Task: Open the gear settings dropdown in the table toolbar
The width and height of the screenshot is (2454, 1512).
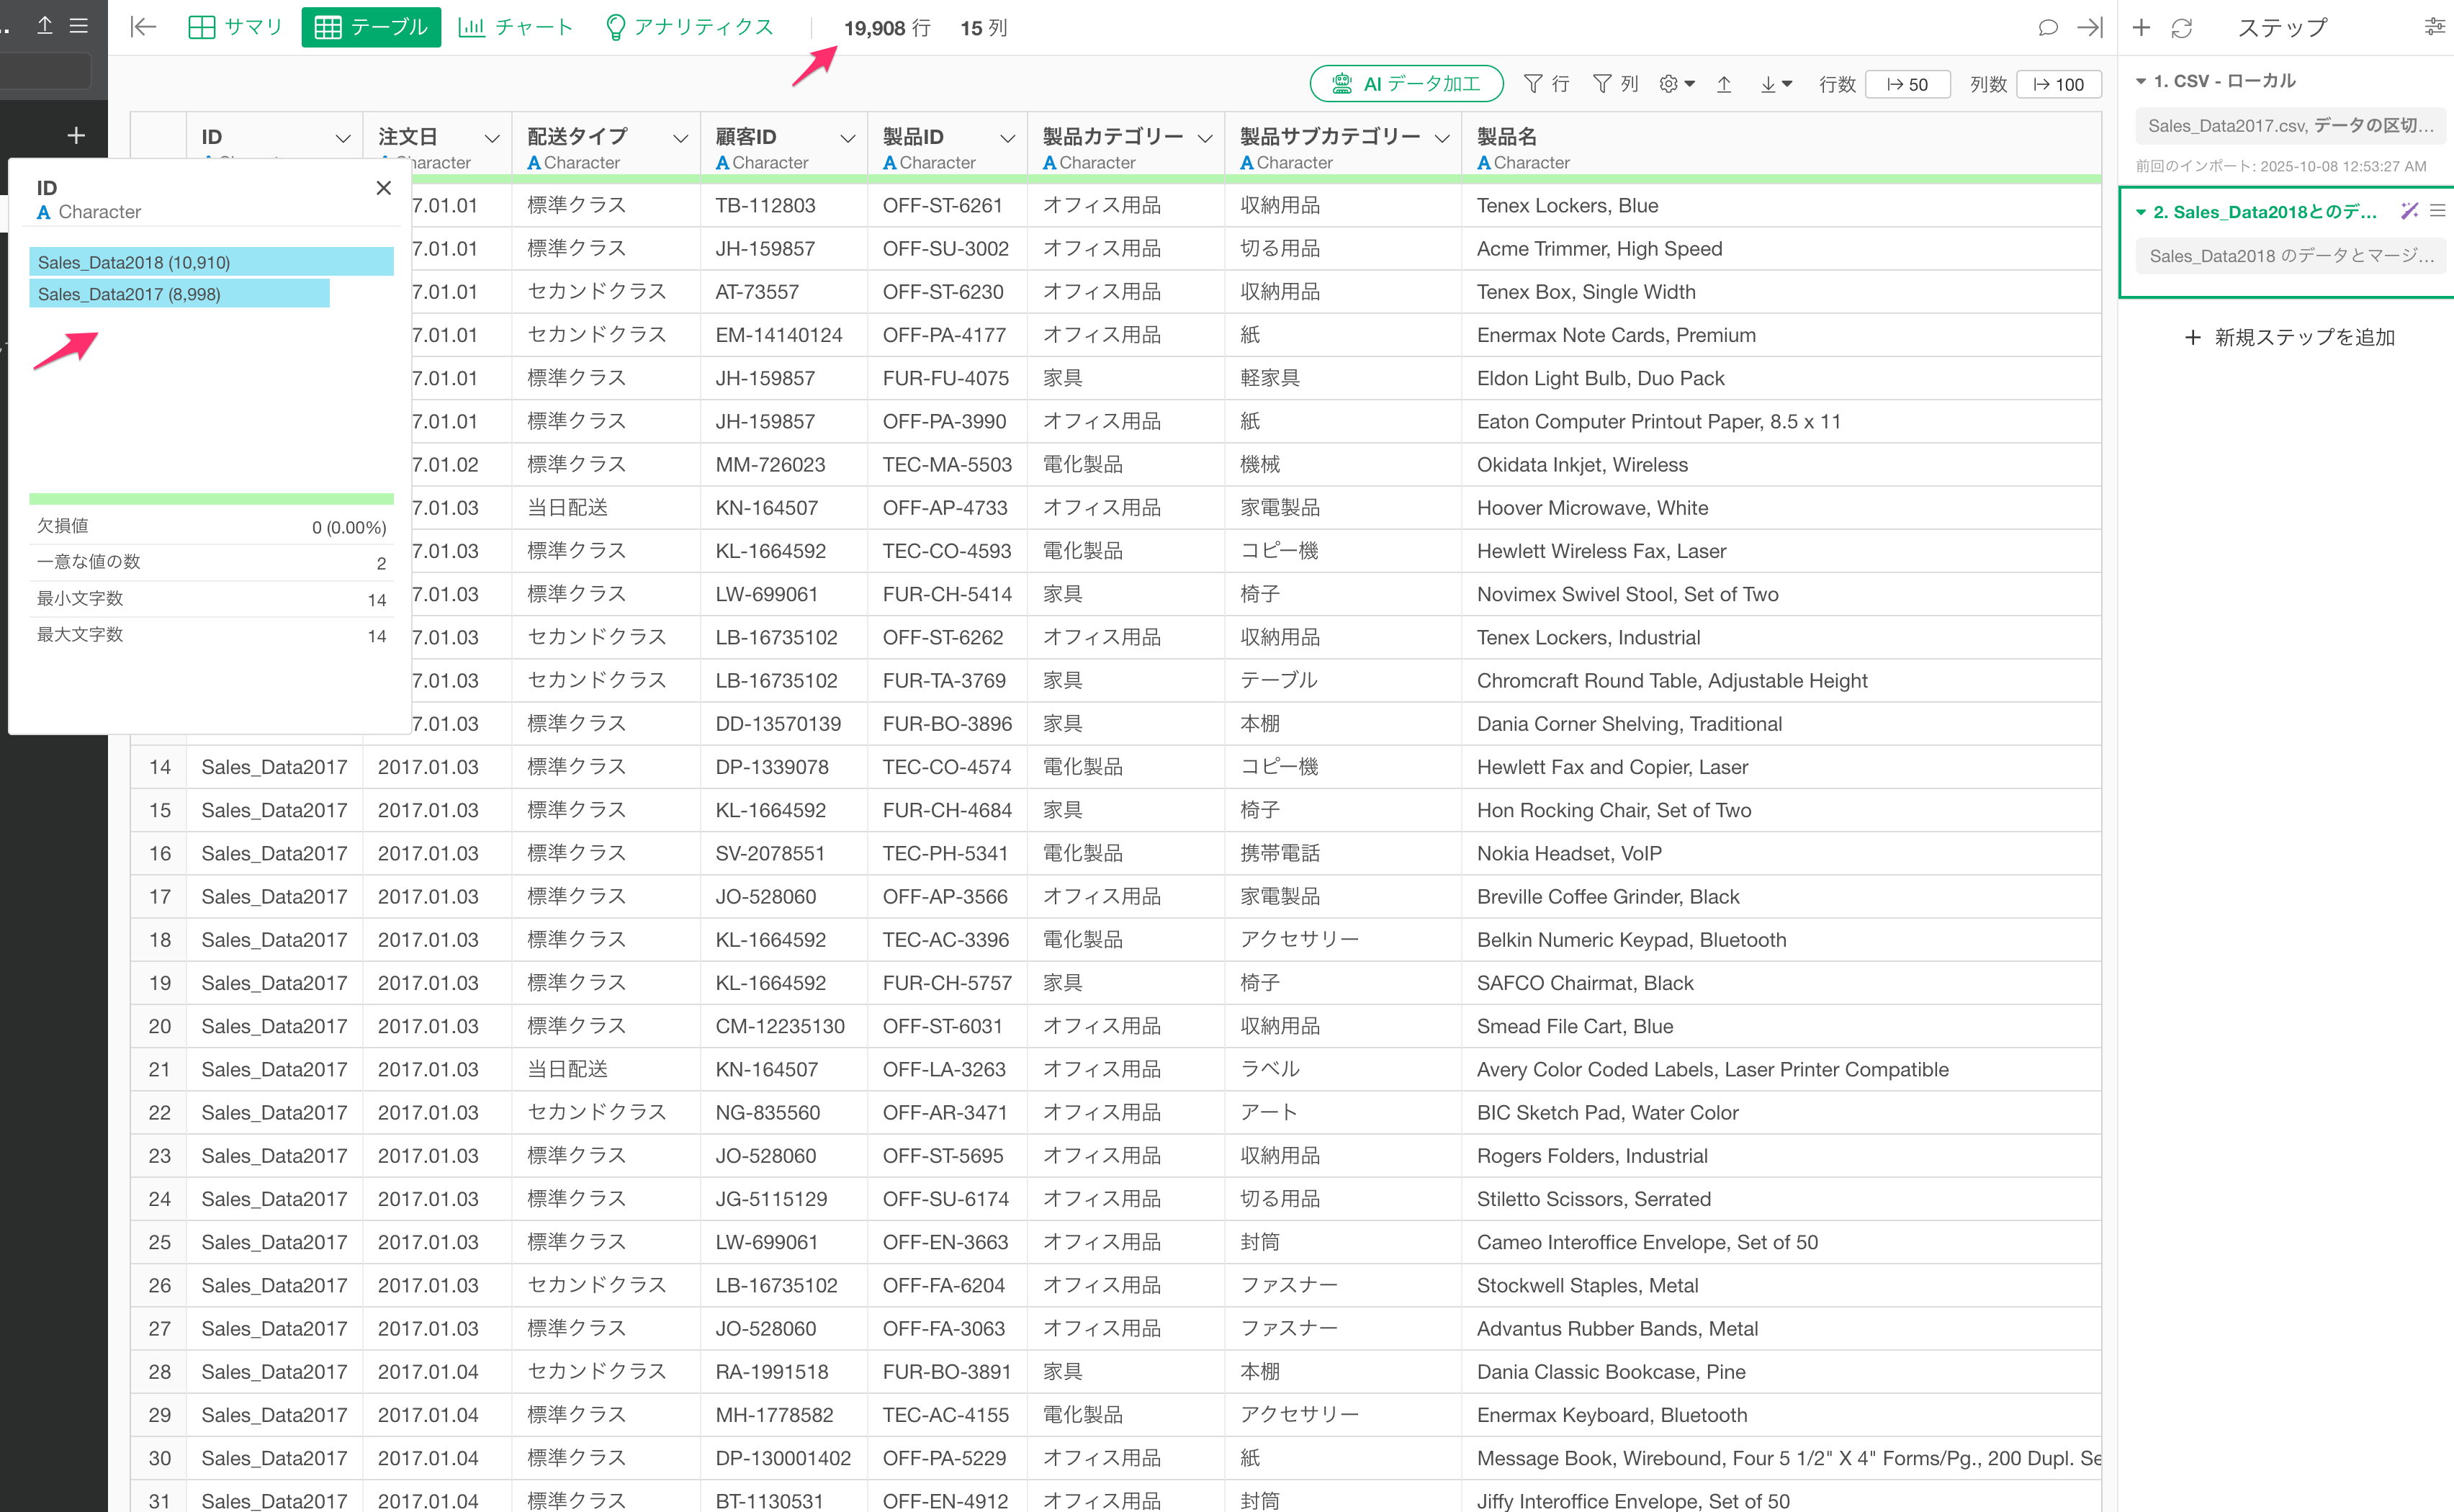Action: pyautogui.click(x=1676, y=84)
